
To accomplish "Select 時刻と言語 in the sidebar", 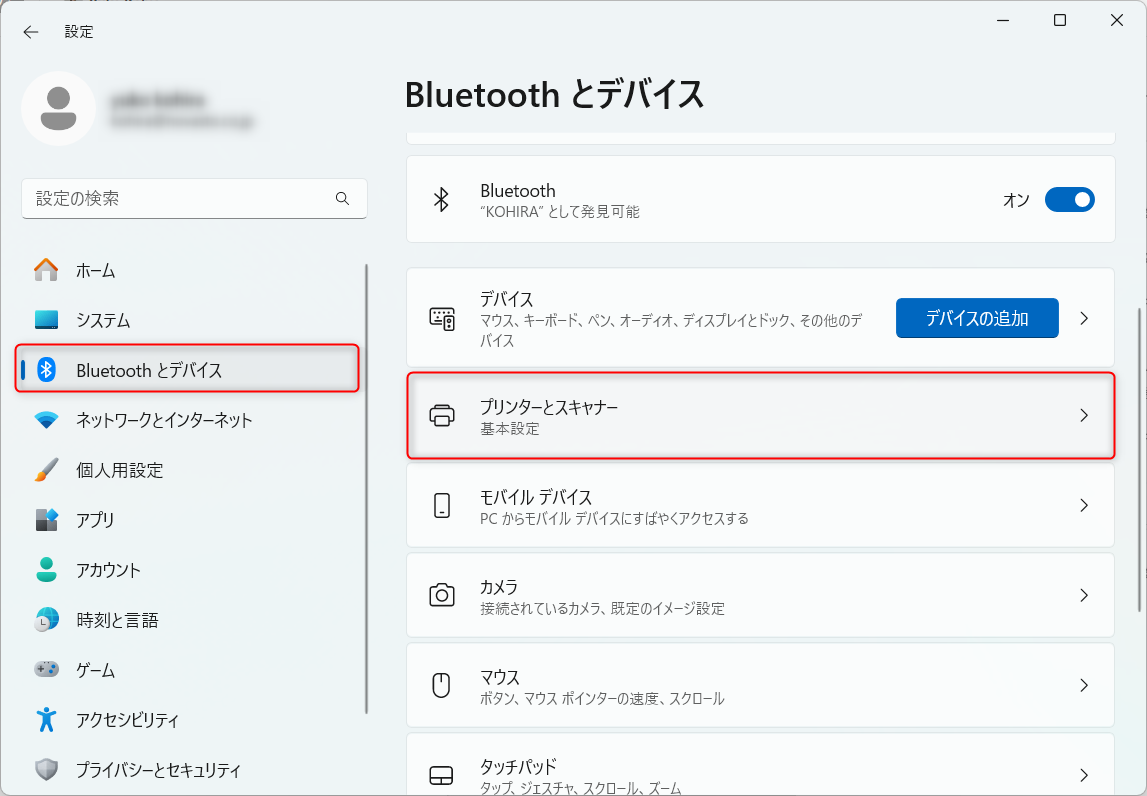I will tap(117, 620).
